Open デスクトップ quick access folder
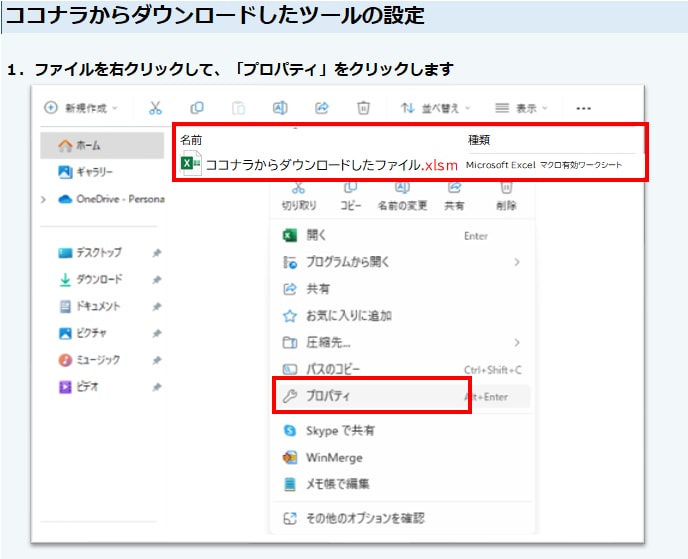 point(90,253)
